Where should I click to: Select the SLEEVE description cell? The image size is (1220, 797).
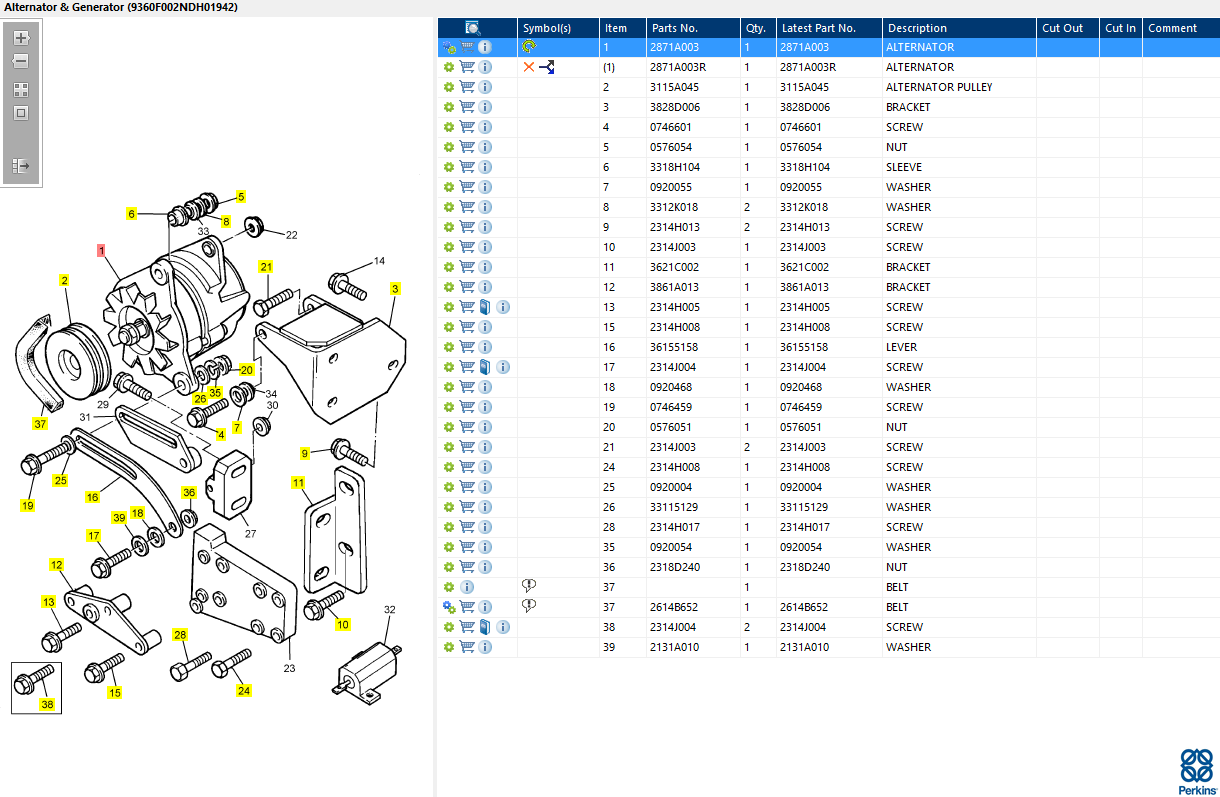[x=959, y=167]
